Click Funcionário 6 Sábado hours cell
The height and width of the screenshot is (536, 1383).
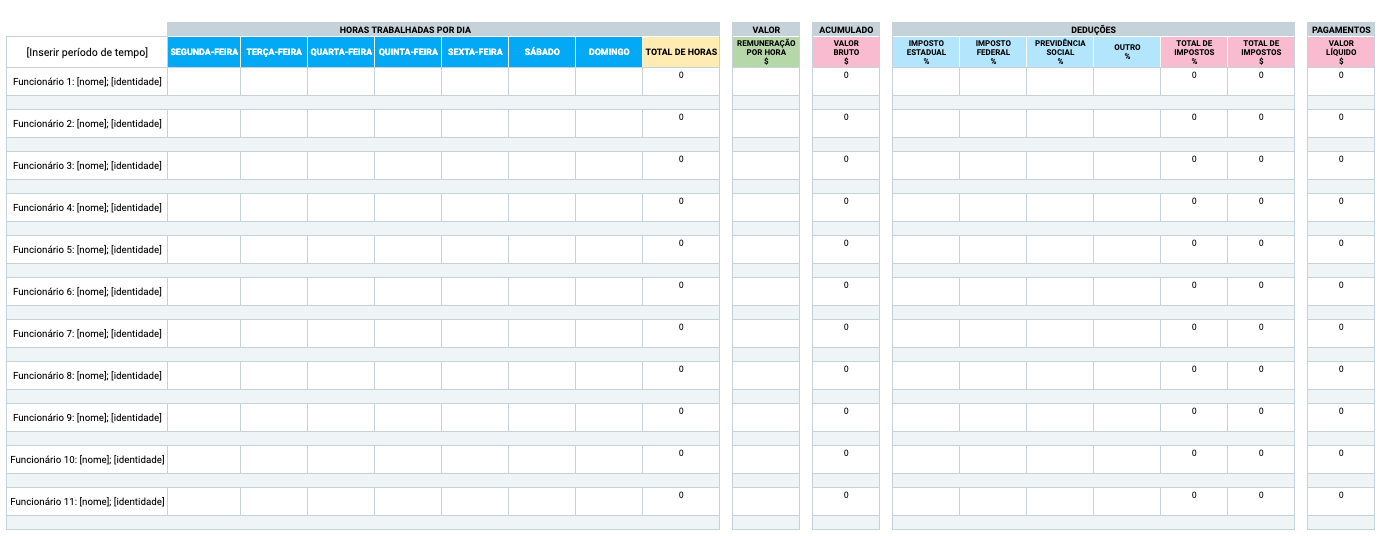tap(542, 292)
